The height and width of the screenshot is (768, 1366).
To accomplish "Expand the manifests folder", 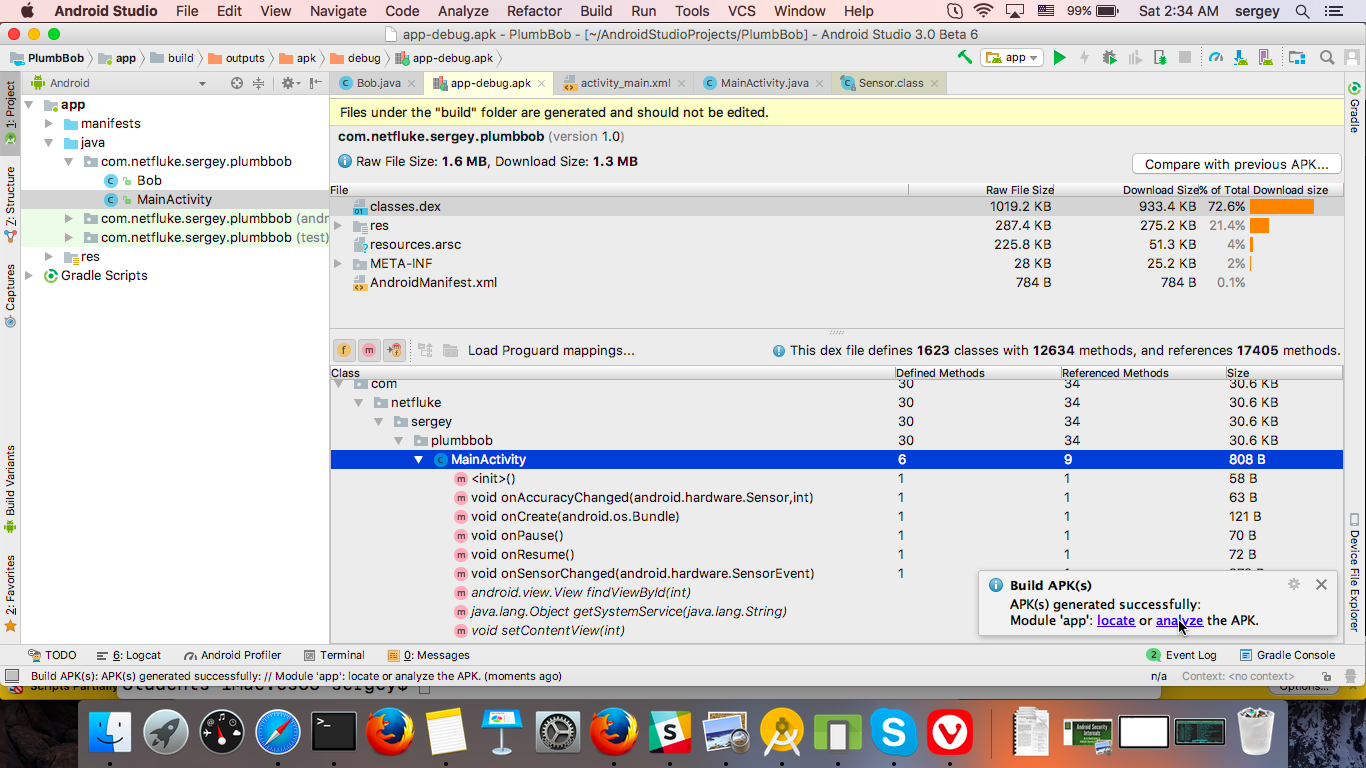I will point(49,123).
